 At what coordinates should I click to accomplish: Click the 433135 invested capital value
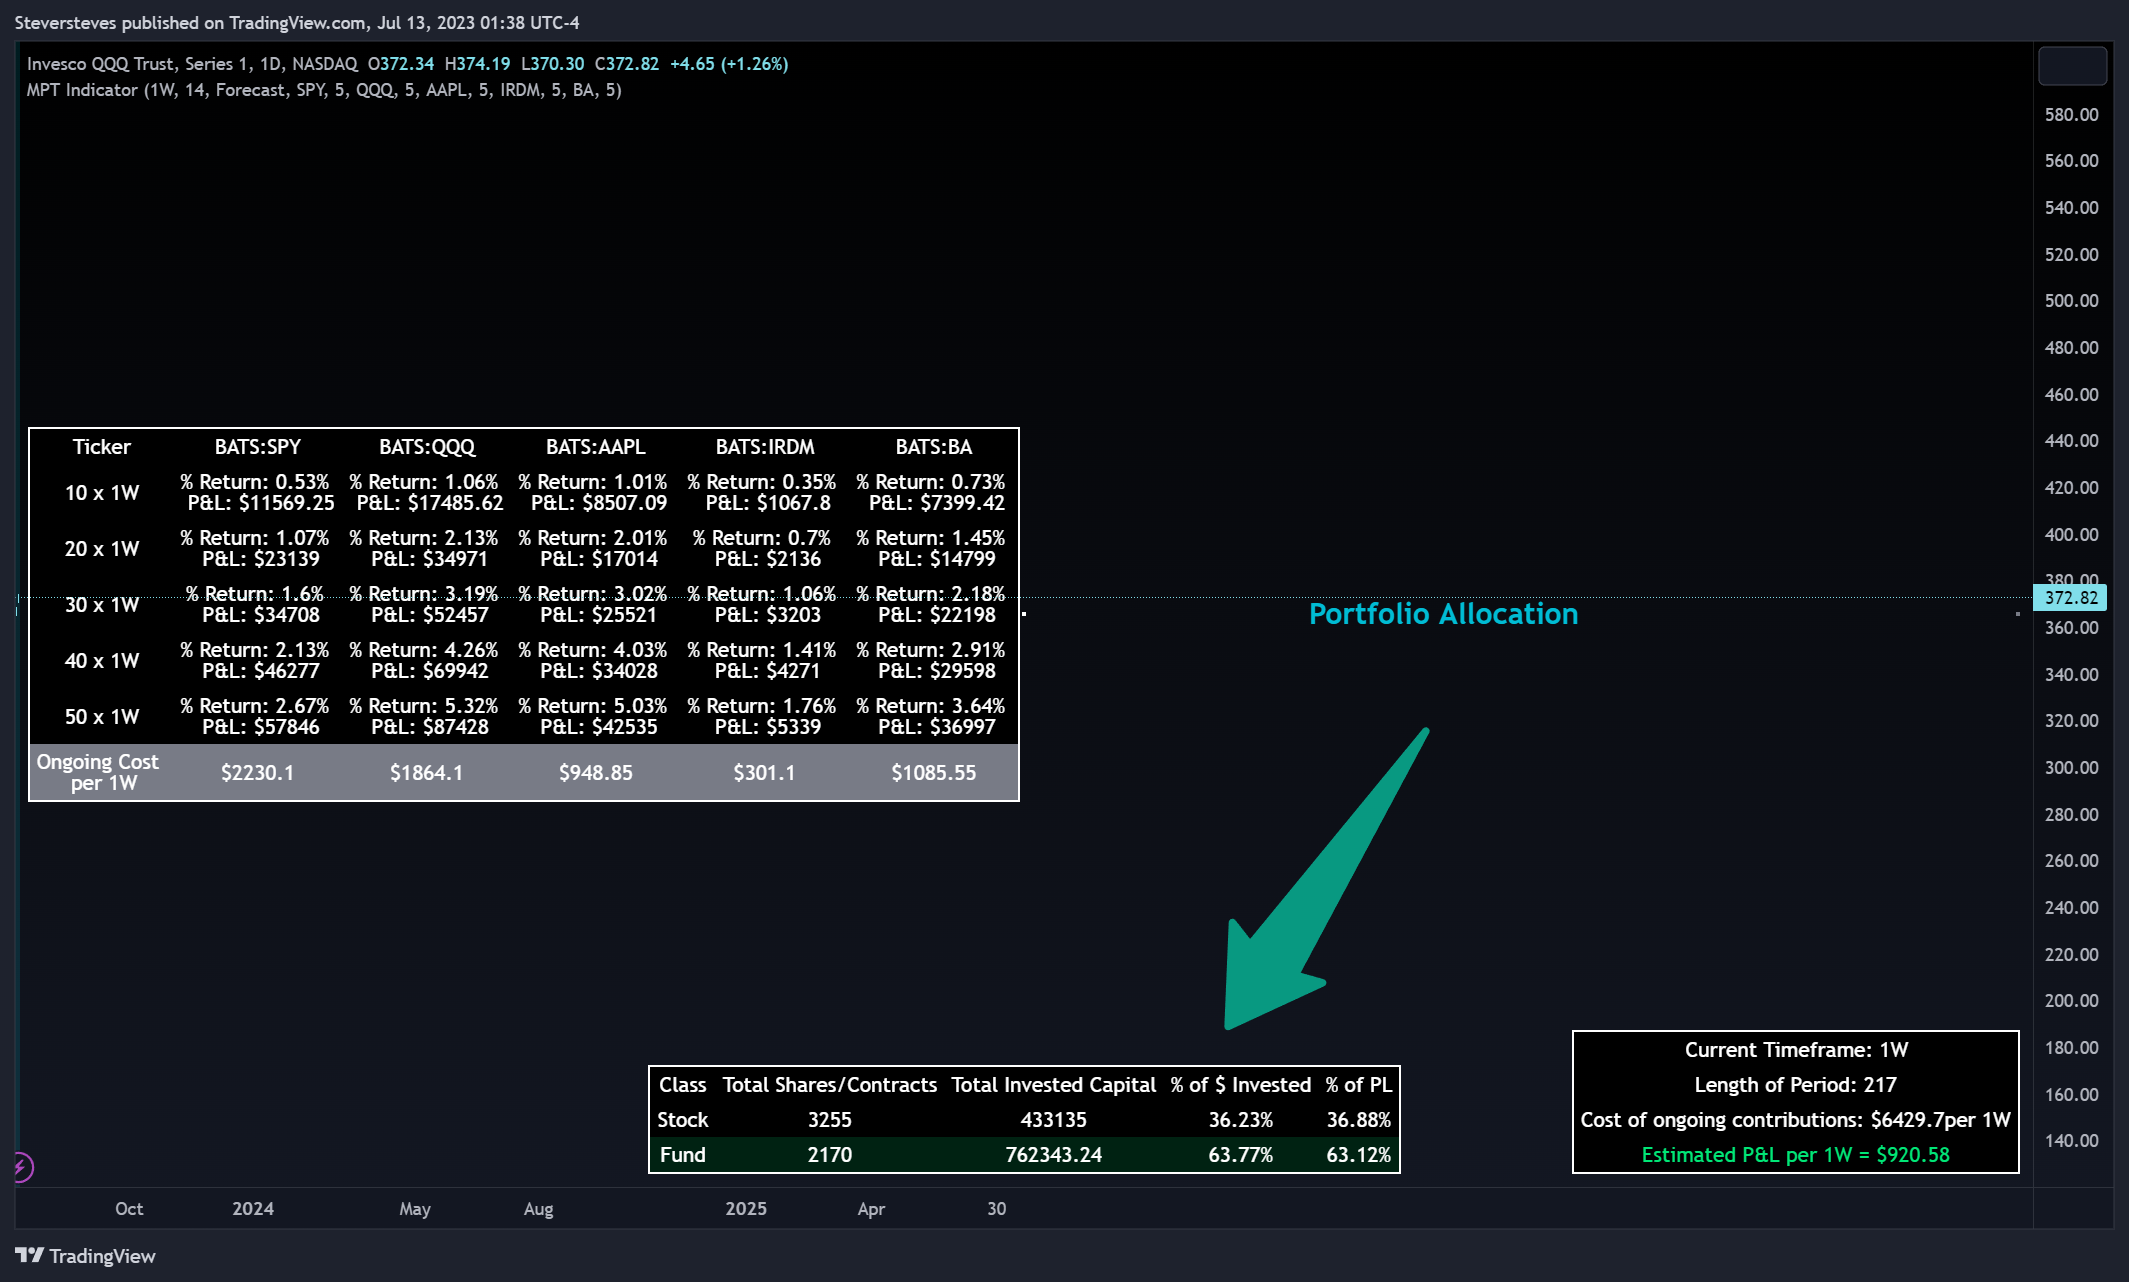(1054, 1120)
